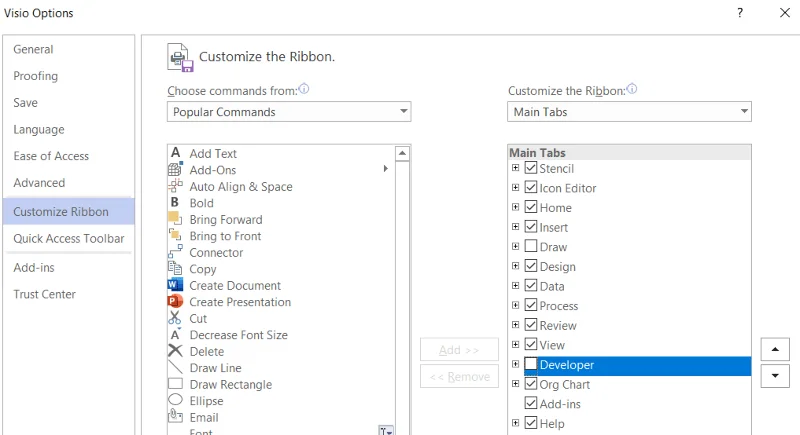Viewport: 800px width, 435px height.
Task: Click the Add Text command icon
Action: (176, 152)
